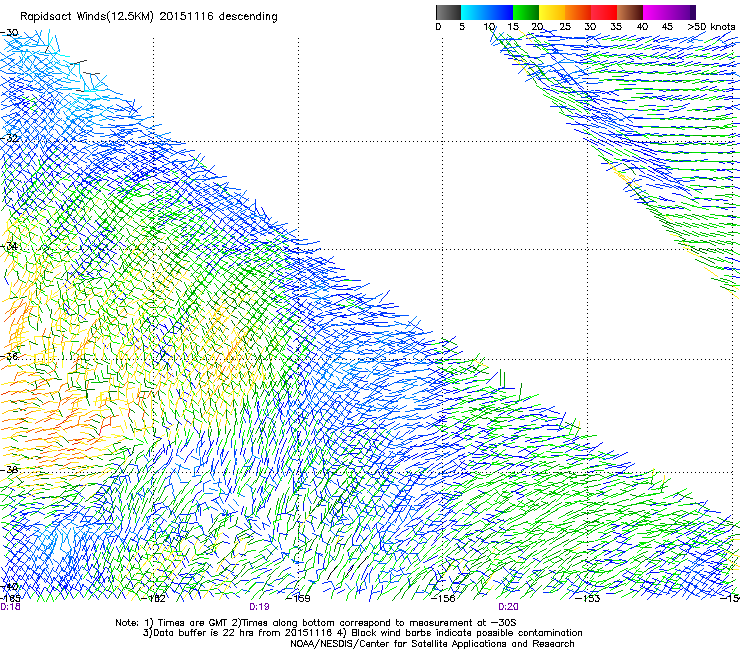The width and height of the screenshot is (740, 650).
Task: Click the '-153' longitude label
Action: (x=588, y=599)
